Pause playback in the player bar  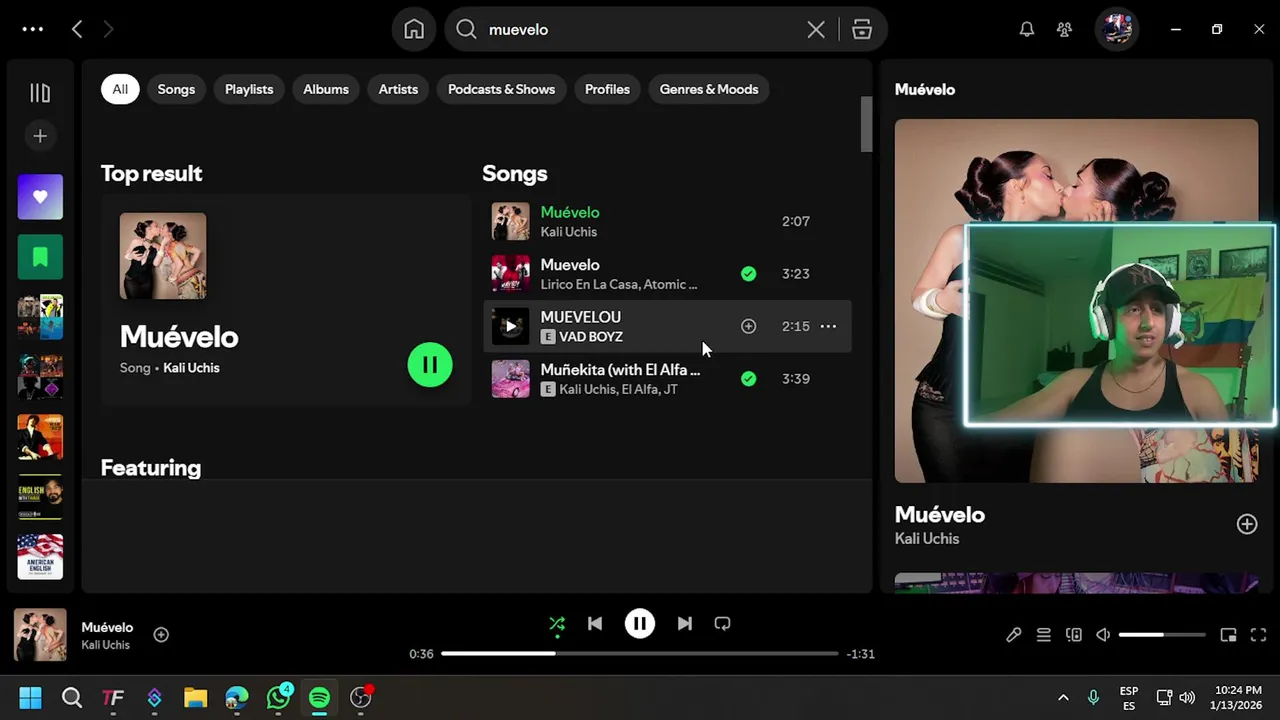[x=640, y=624]
